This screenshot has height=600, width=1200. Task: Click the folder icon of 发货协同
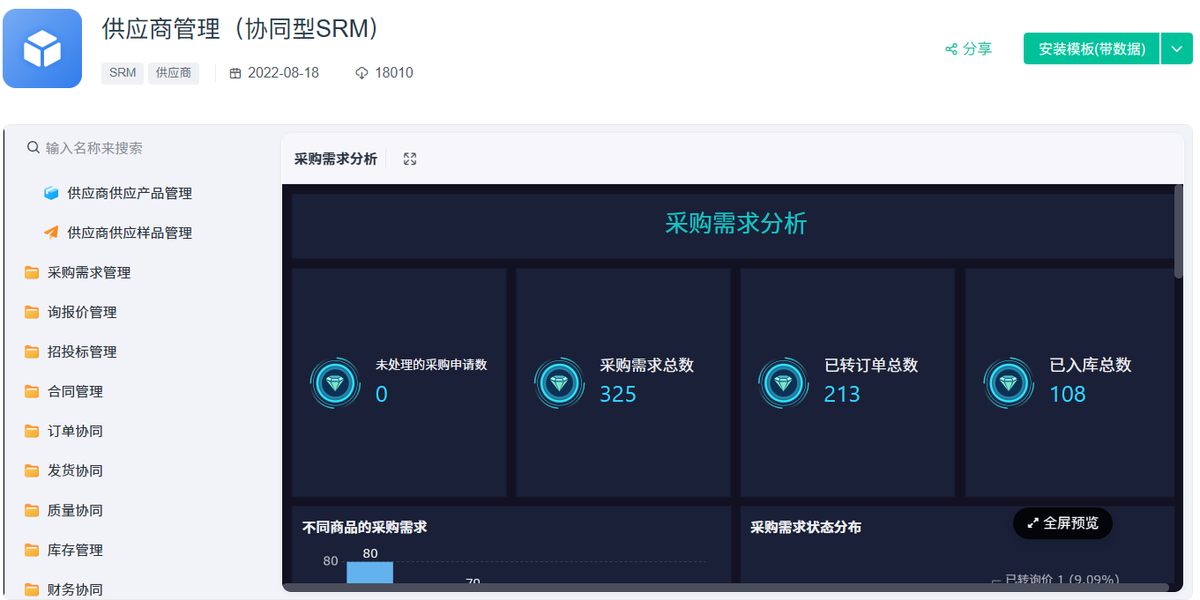[x=32, y=471]
